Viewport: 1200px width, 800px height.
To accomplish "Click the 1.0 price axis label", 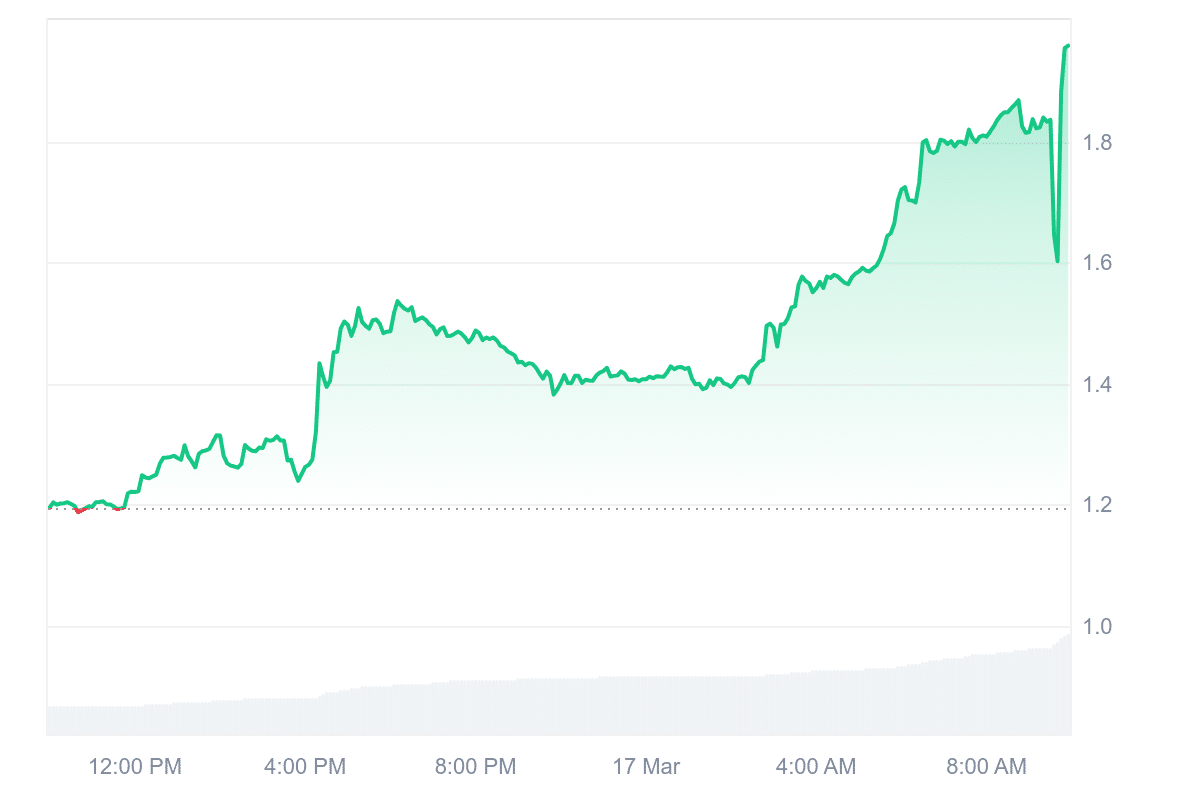I will pyautogui.click(x=1099, y=627).
